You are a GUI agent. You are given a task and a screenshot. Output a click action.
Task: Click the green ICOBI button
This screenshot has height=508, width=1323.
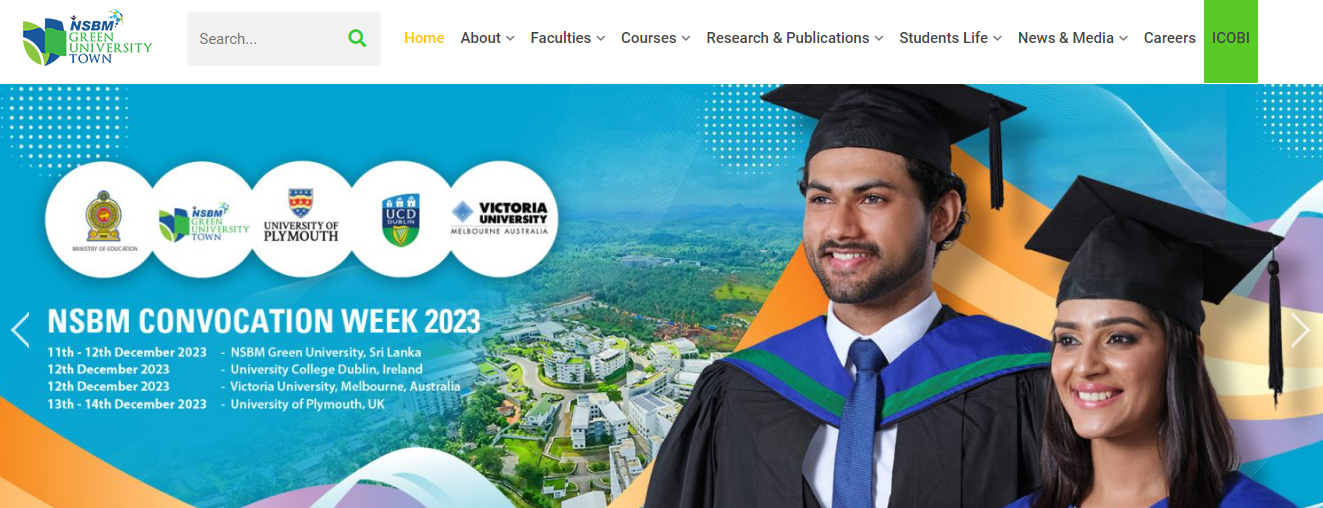coord(1231,40)
